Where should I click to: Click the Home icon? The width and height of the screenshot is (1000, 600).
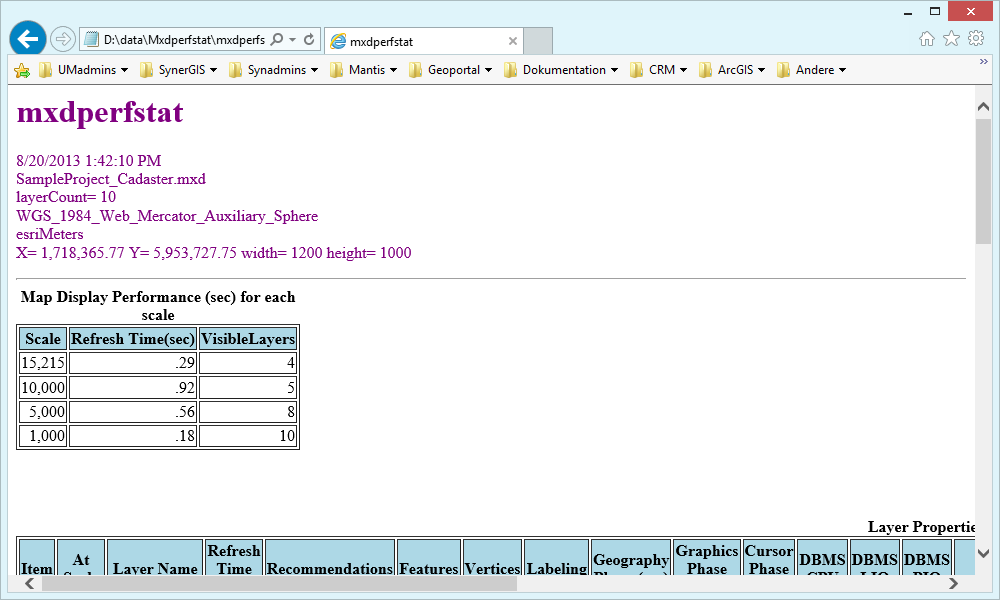pyautogui.click(x=928, y=38)
